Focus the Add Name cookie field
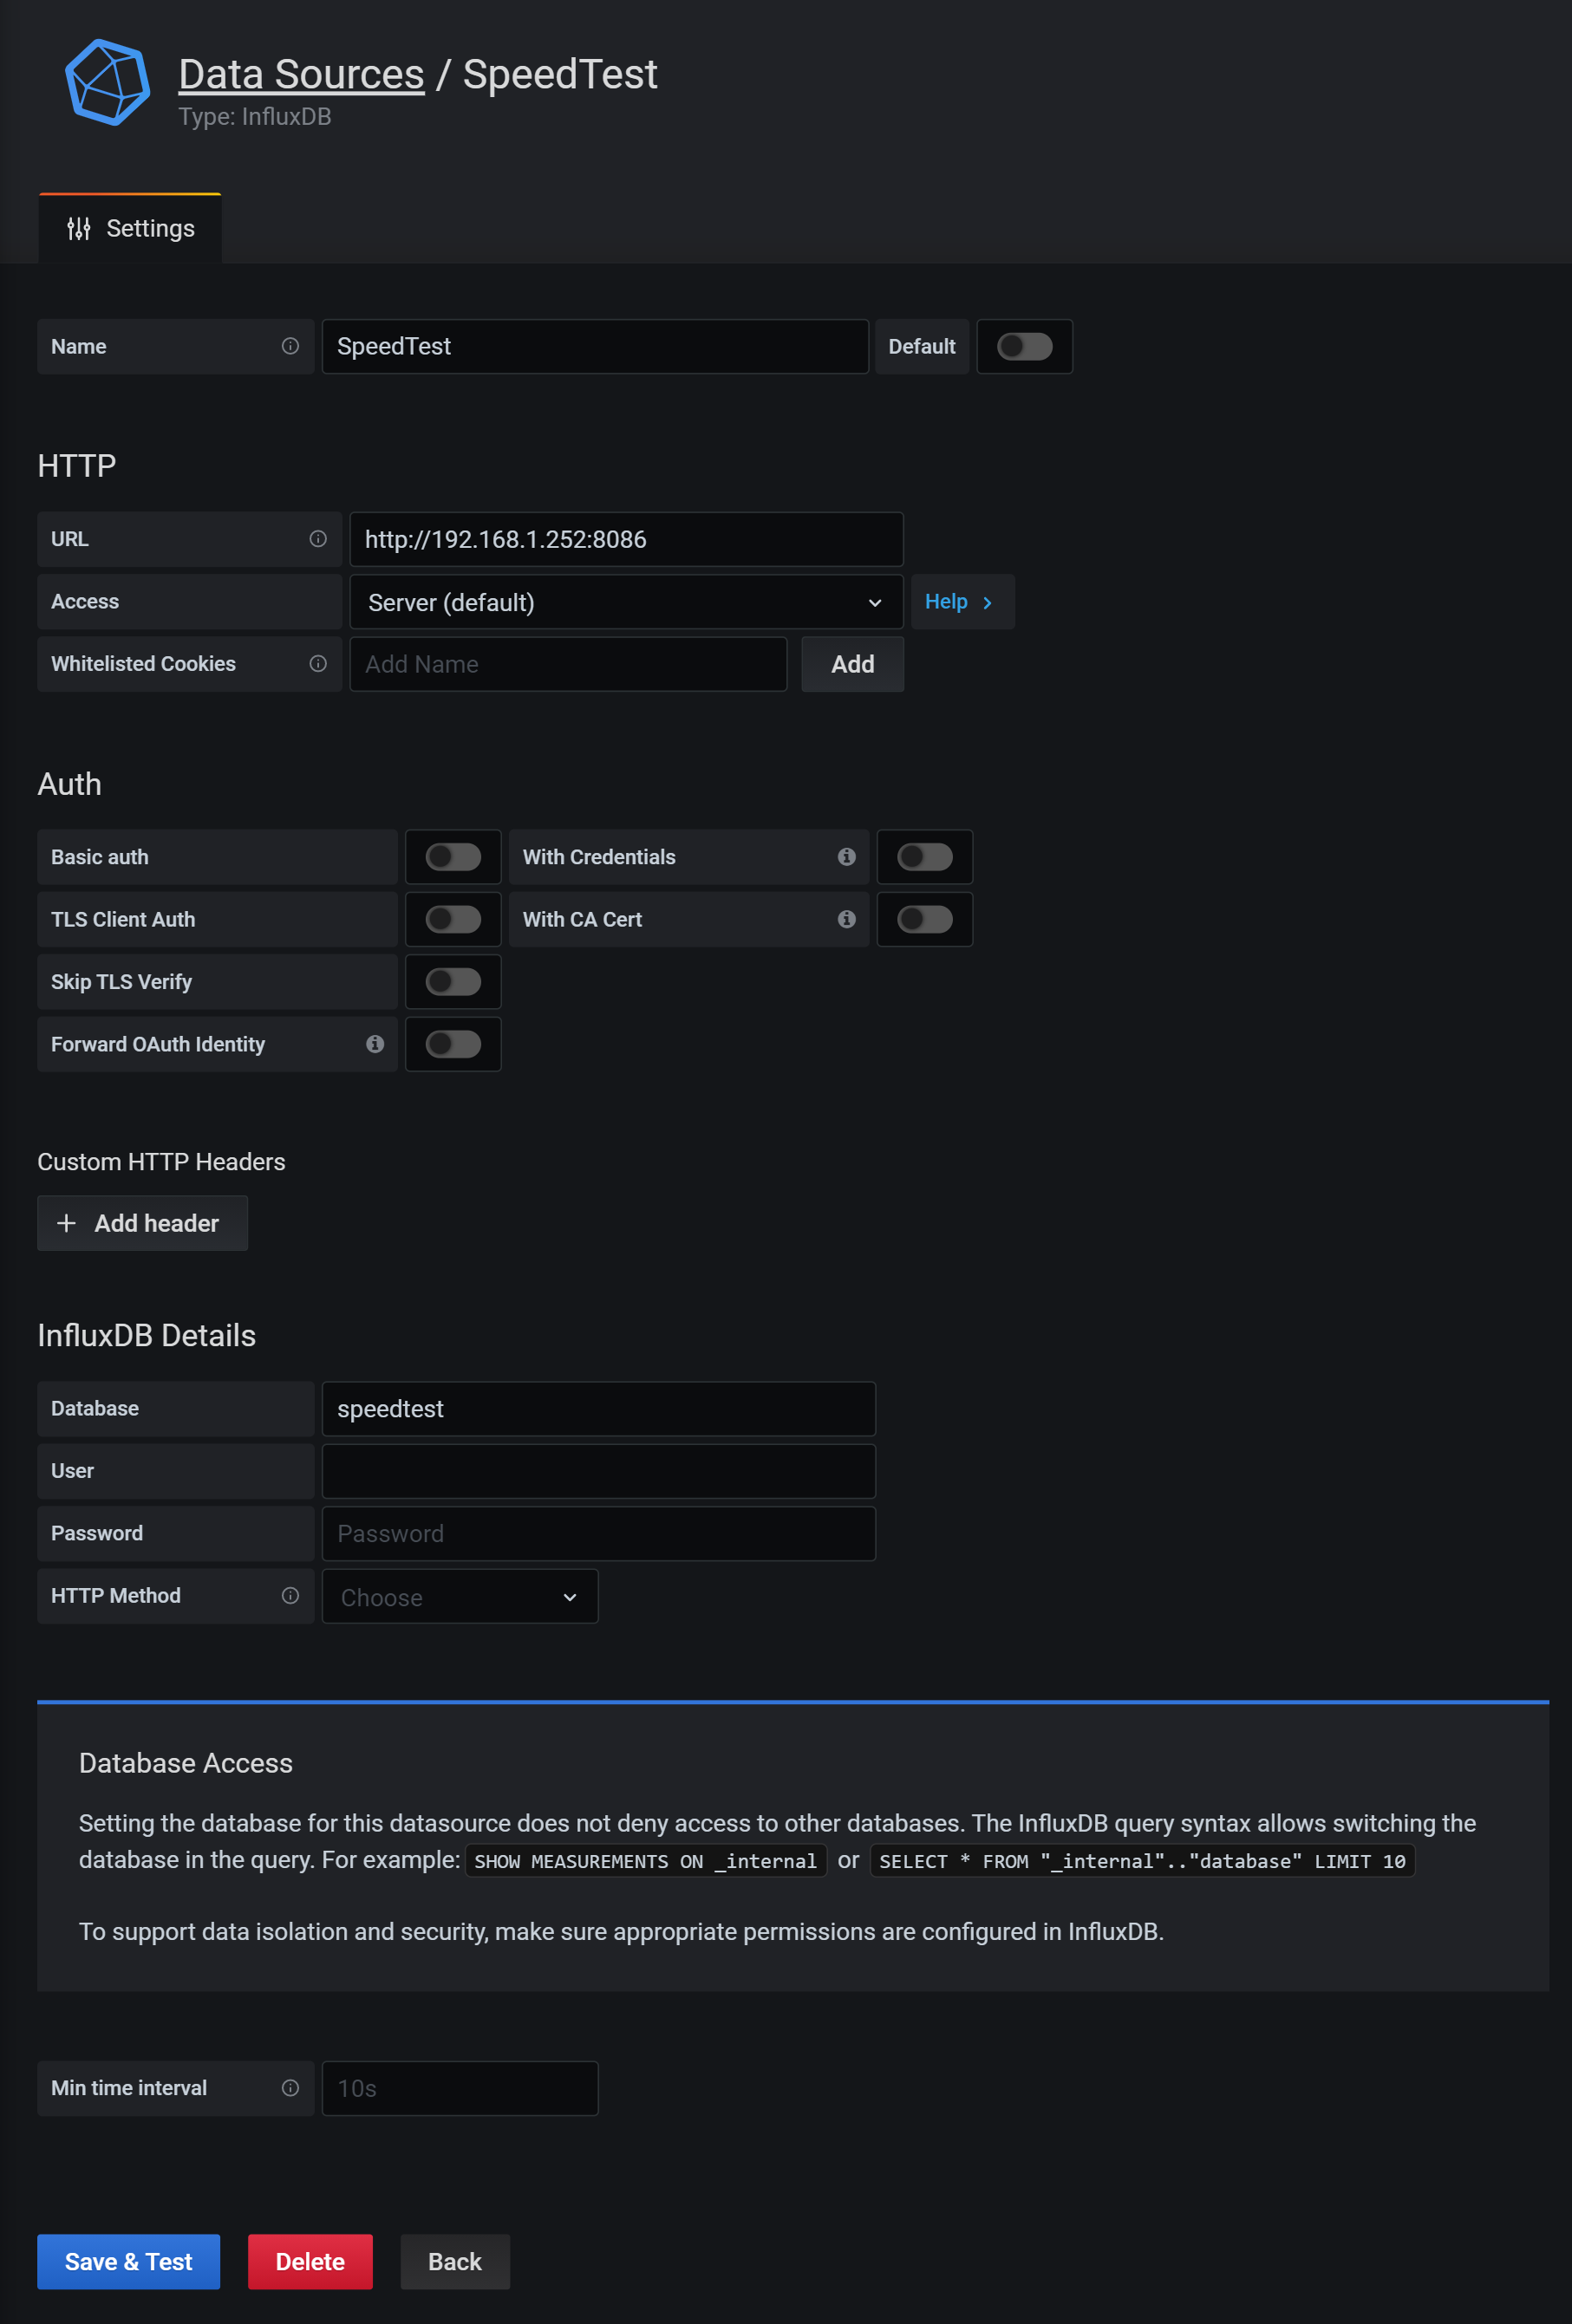This screenshot has width=1572, height=2324. click(x=568, y=664)
